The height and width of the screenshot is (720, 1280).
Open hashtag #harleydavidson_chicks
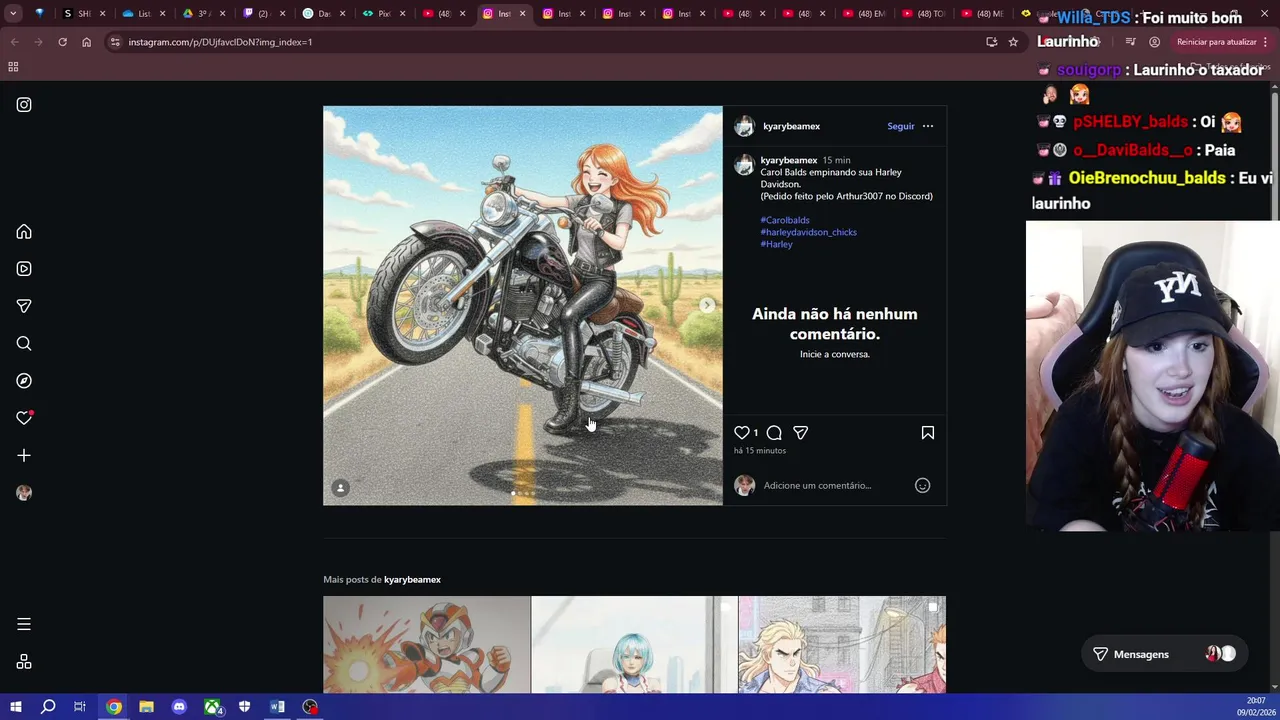(x=808, y=232)
